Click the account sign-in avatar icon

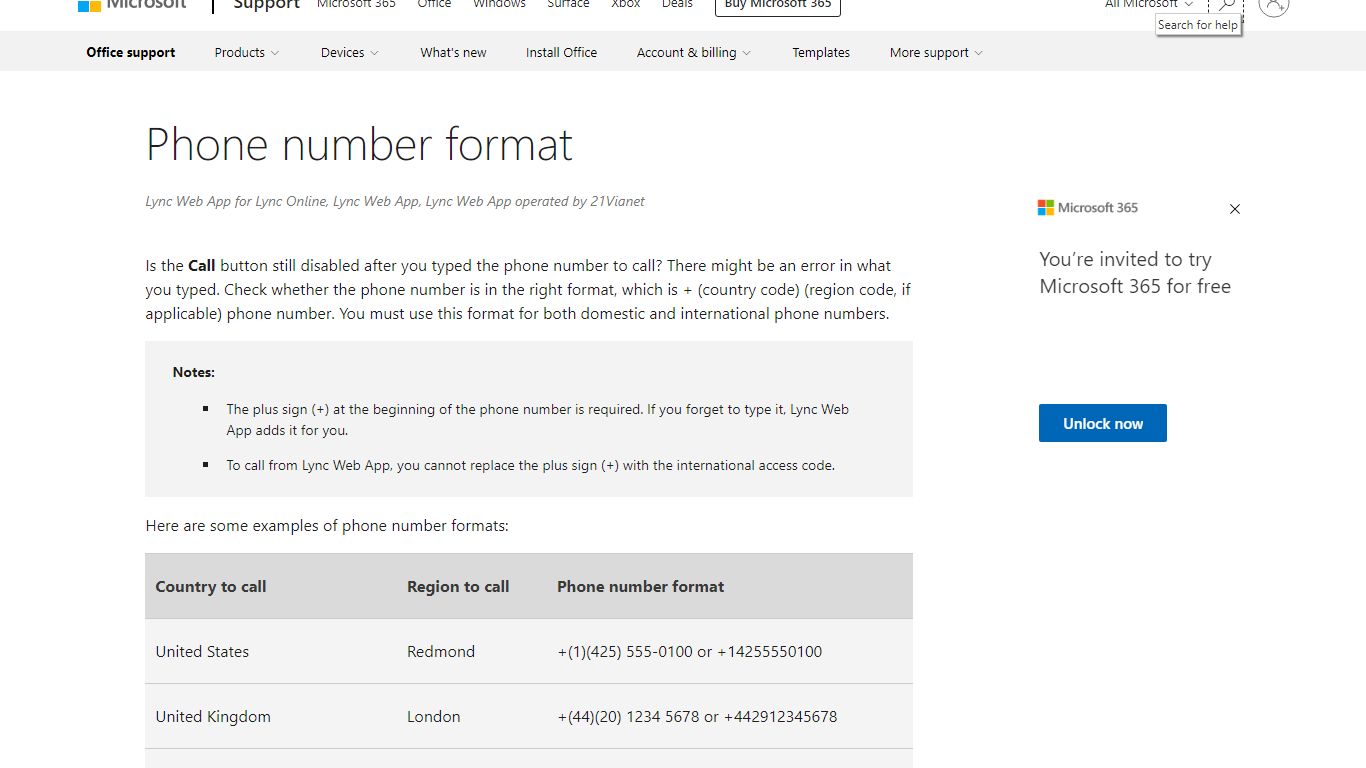click(1274, 5)
